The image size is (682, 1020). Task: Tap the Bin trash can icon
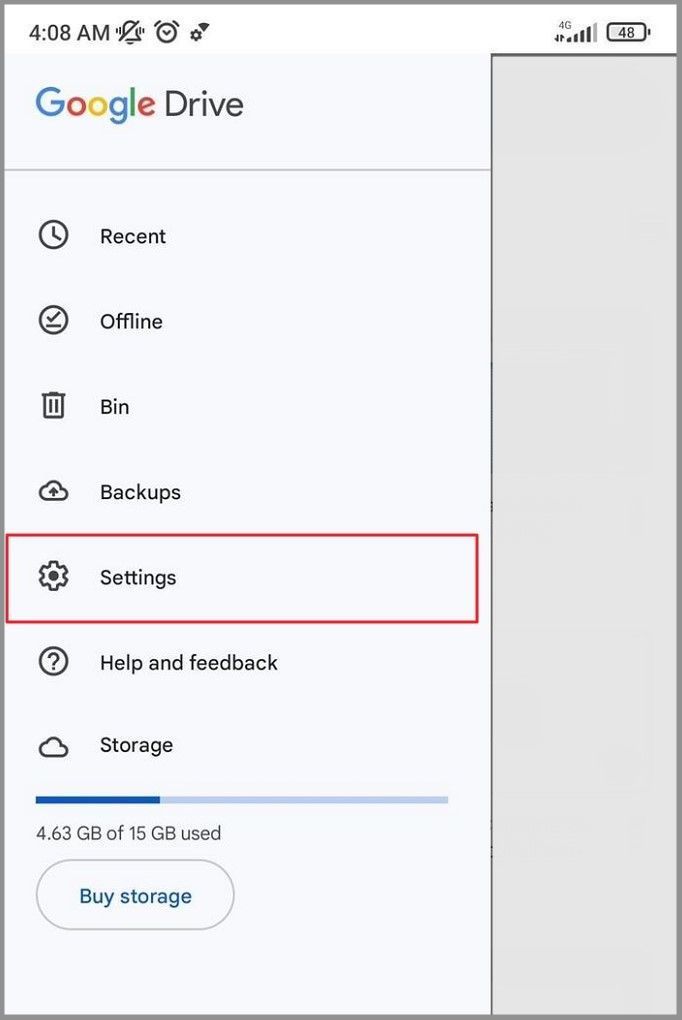[x=53, y=406]
